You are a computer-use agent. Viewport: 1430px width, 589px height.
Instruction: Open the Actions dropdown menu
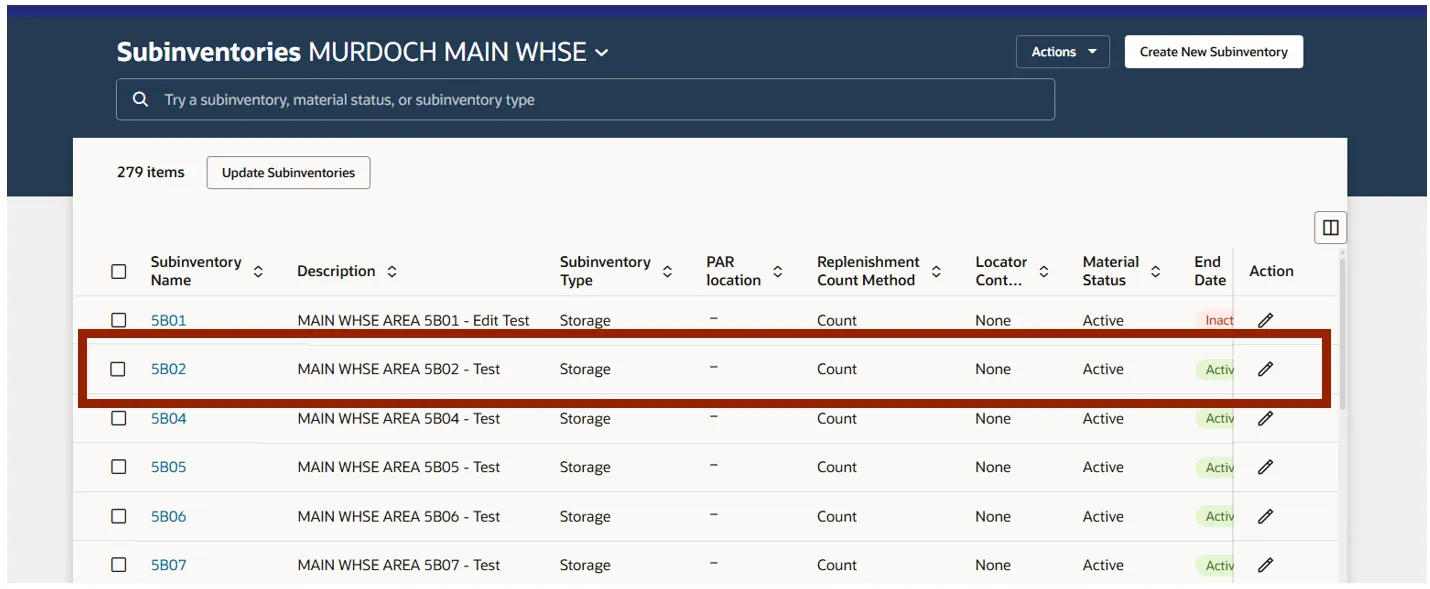(1062, 52)
